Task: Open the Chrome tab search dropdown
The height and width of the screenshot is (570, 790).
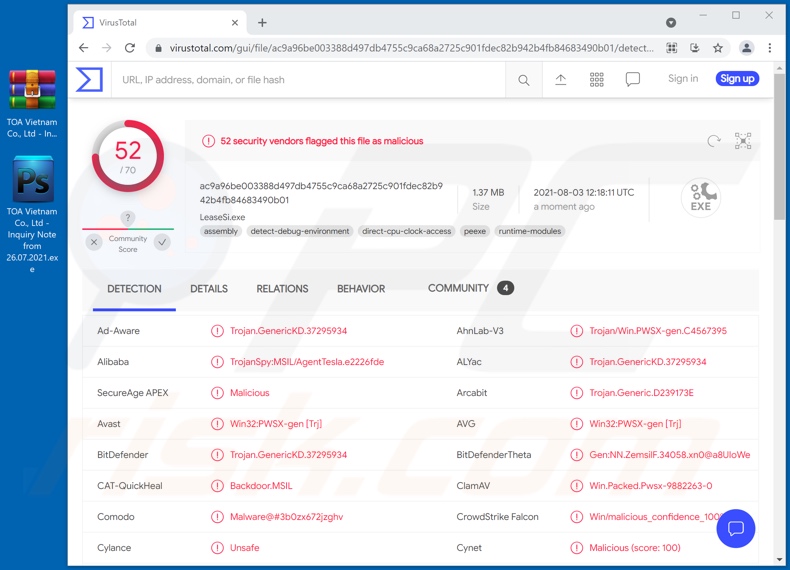Action: coord(671,23)
